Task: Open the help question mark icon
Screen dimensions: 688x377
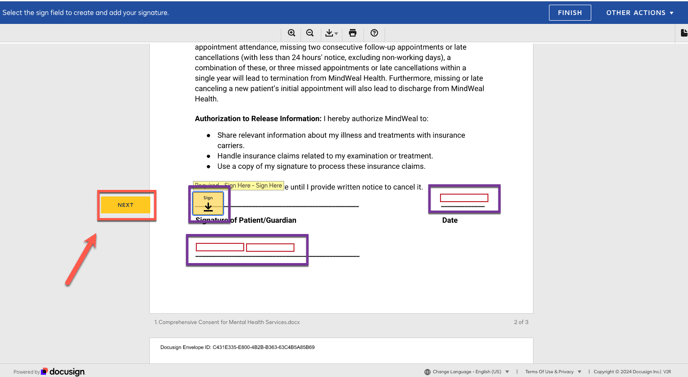Action: click(374, 33)
